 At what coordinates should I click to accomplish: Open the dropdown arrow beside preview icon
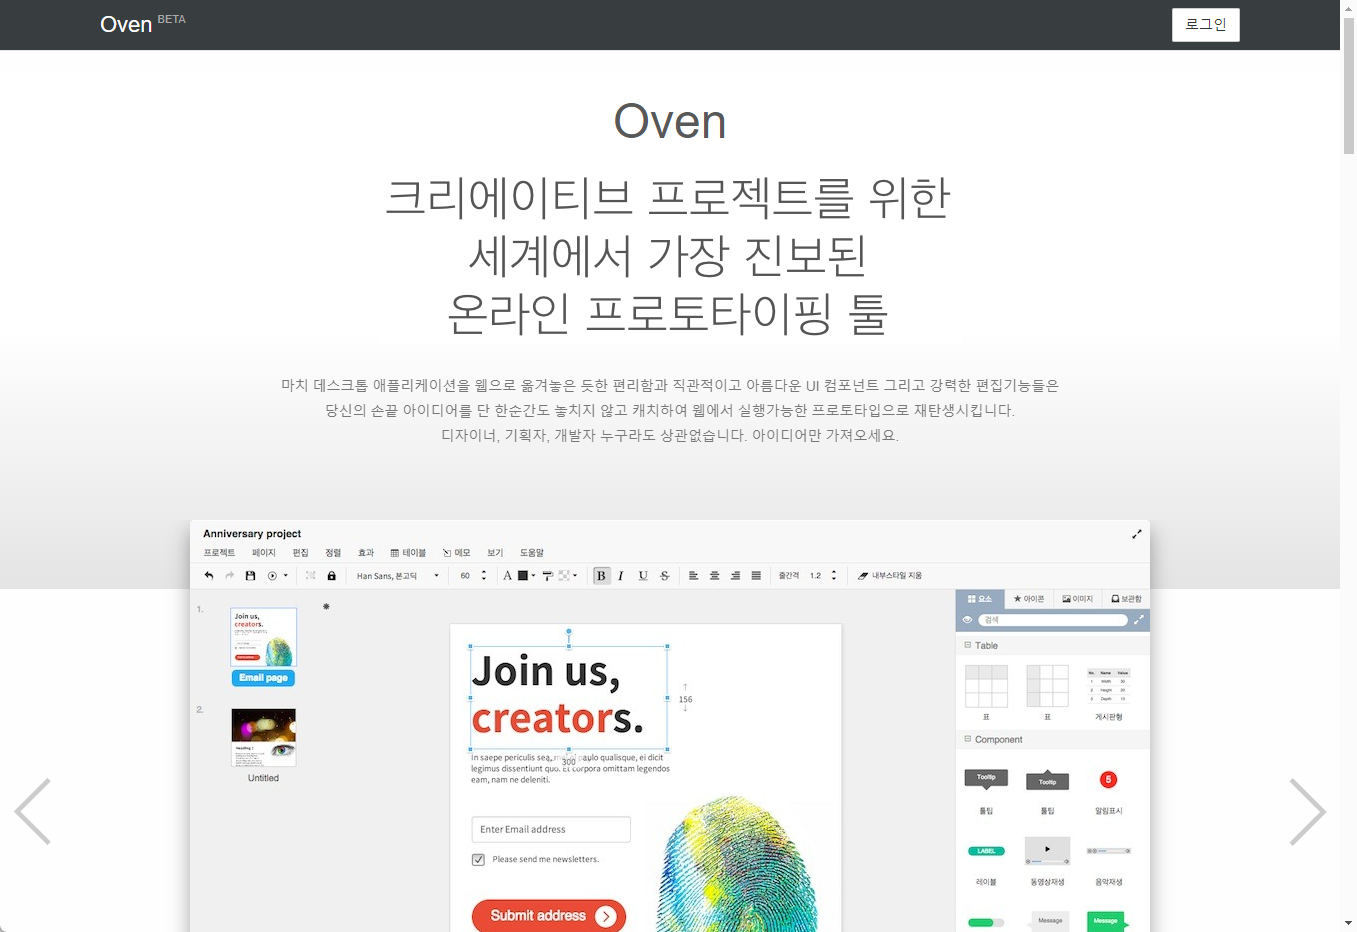click(x=286, y=576)
